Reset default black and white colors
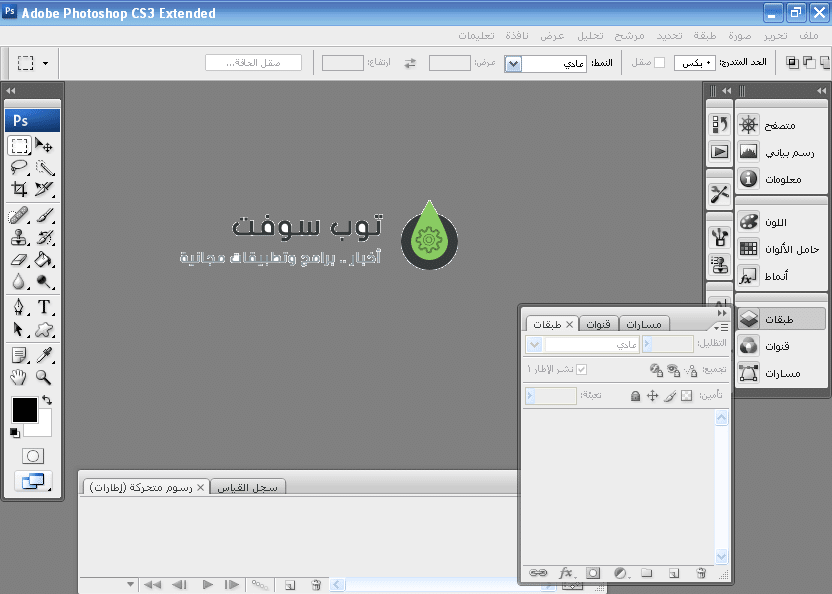Image resolution: width=832 pixels, height=594 pixels. [15, 433]
